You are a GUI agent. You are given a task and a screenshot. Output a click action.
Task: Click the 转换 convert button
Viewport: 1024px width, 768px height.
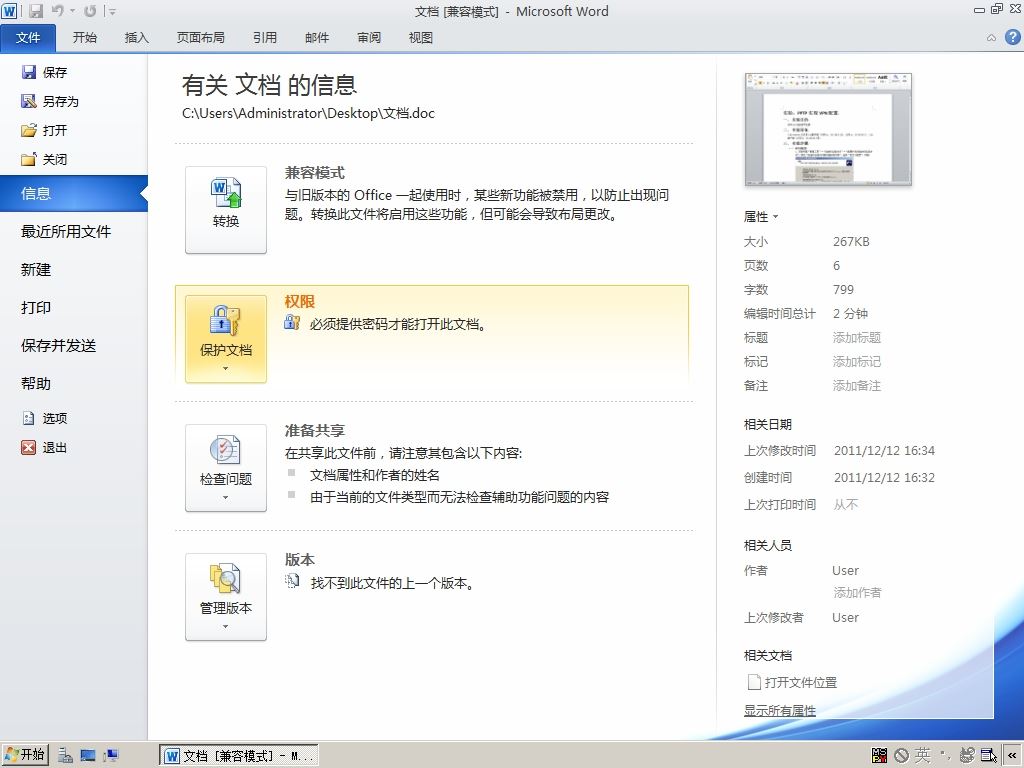tap(226, 210)
